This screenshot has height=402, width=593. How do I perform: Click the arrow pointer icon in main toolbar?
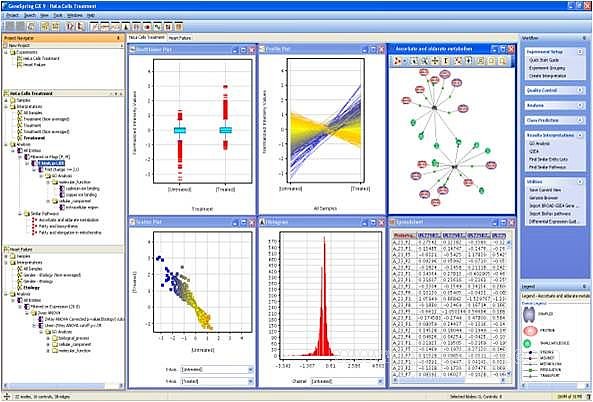pos(80,27)
